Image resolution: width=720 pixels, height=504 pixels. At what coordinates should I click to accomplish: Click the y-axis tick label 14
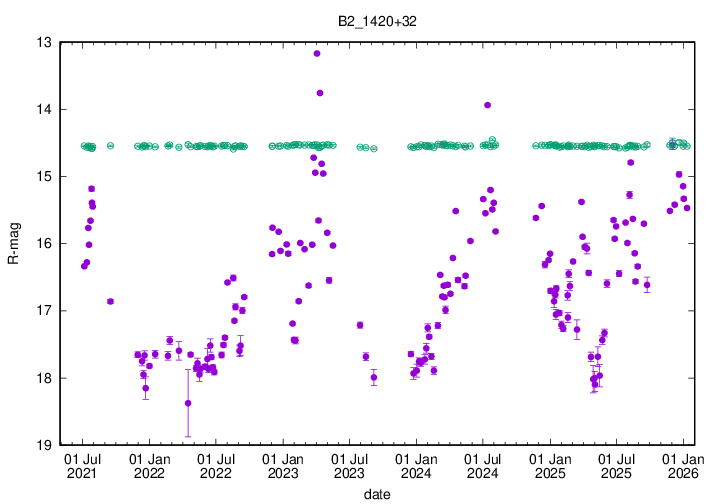[45, 109]
